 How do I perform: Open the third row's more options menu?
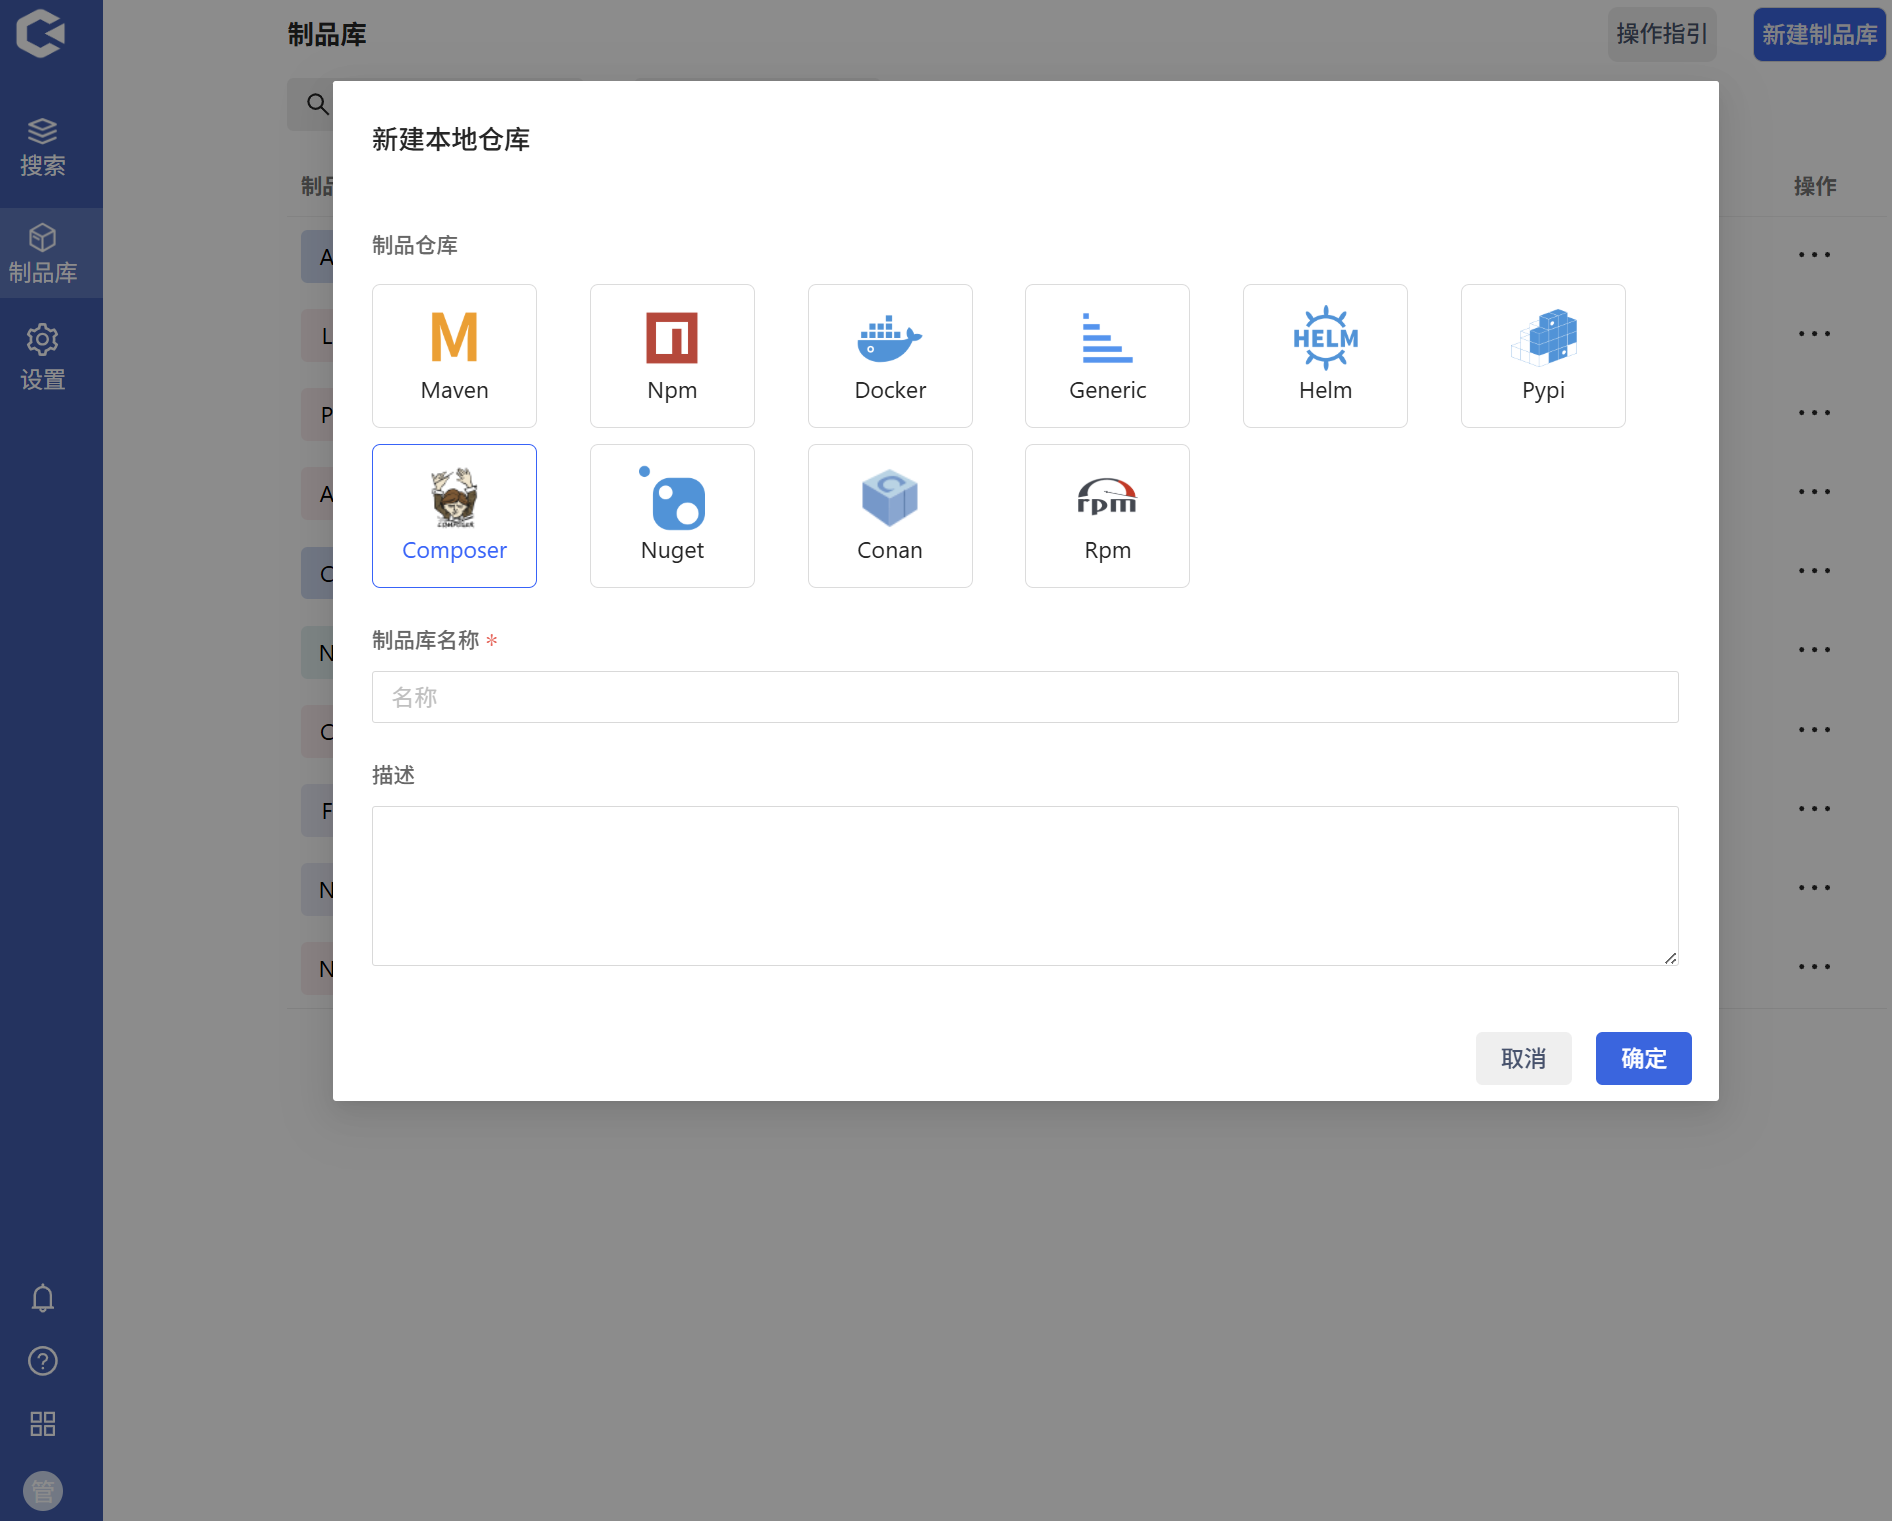pyautogui.click(x=1814, y=413)
